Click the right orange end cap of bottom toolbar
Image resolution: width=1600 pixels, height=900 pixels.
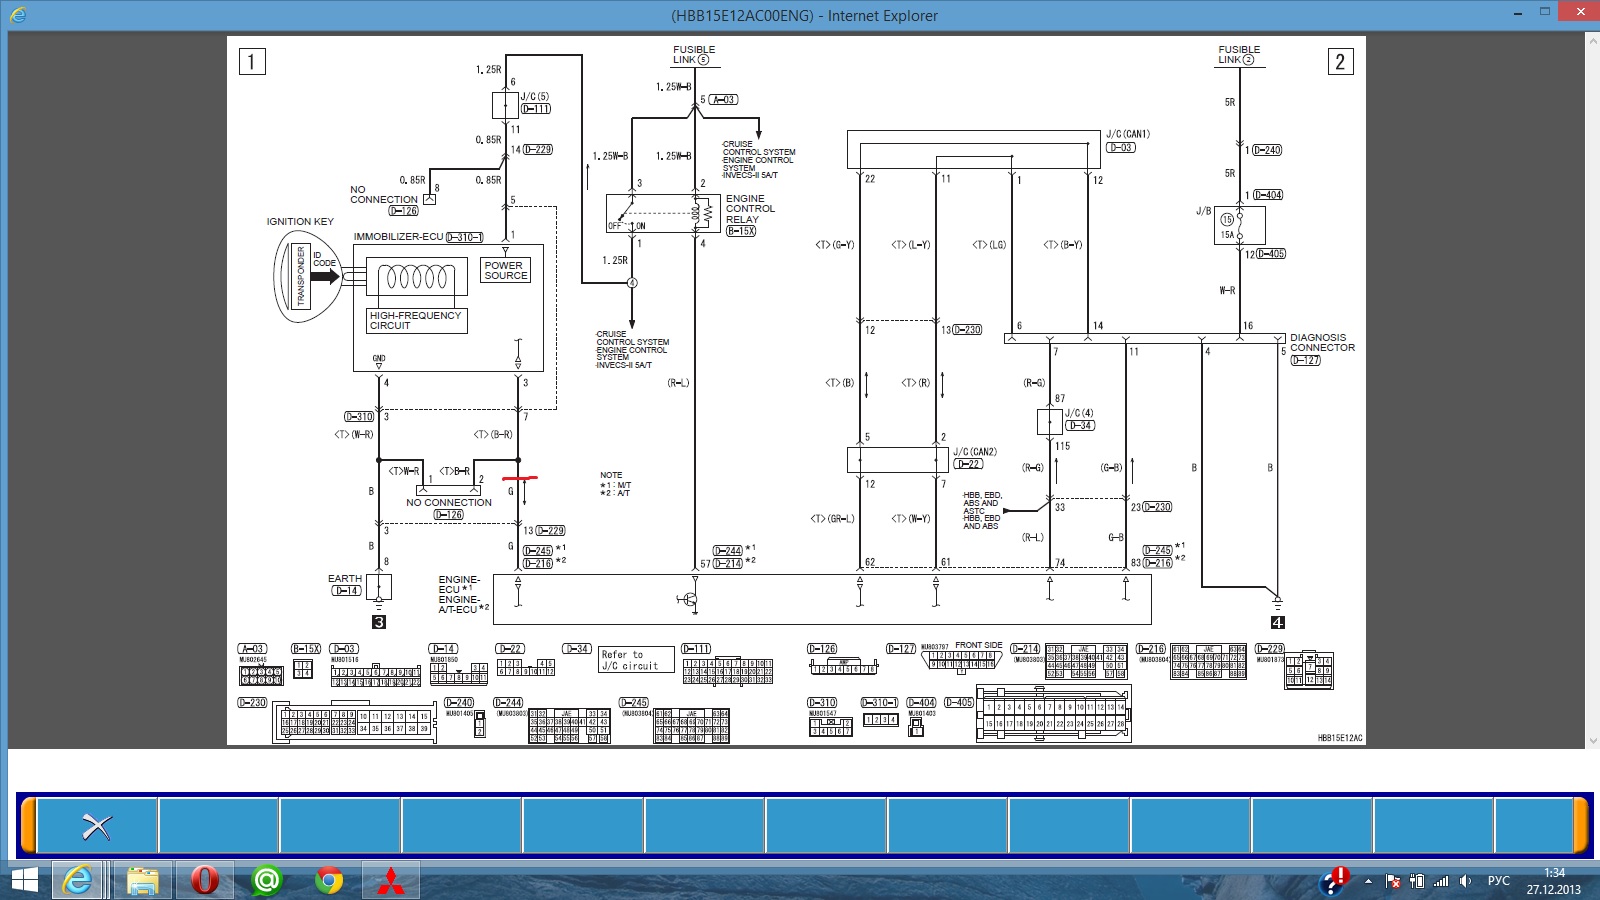1580,826
